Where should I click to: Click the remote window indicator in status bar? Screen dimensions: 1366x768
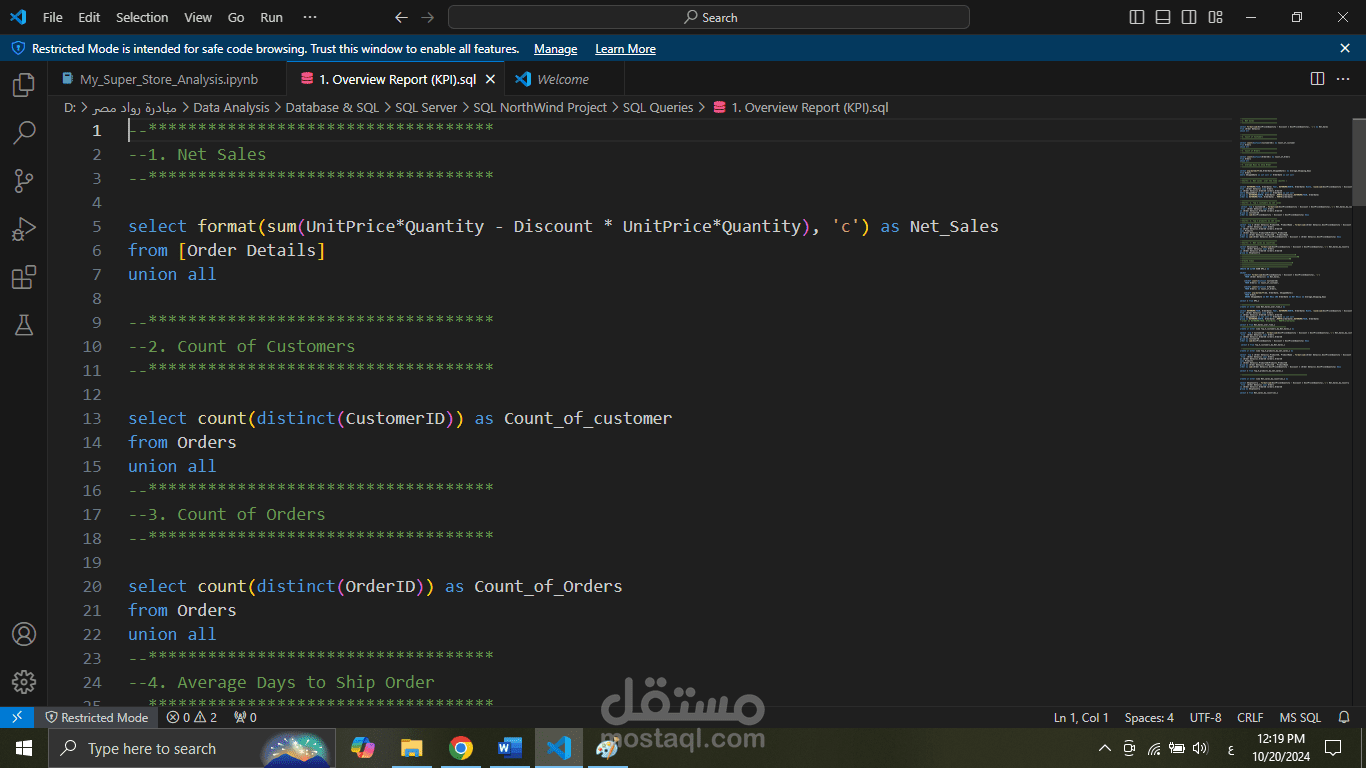tap(17, 717)
